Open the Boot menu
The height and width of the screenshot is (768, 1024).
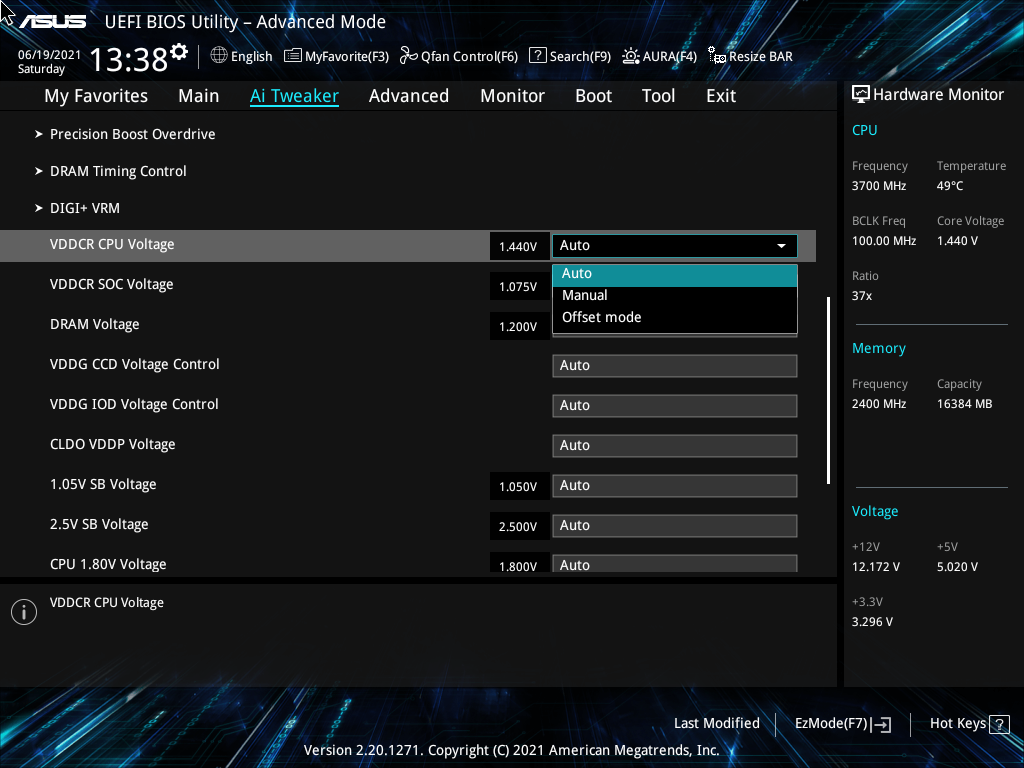pyautogui.click(x=593, y=95)
